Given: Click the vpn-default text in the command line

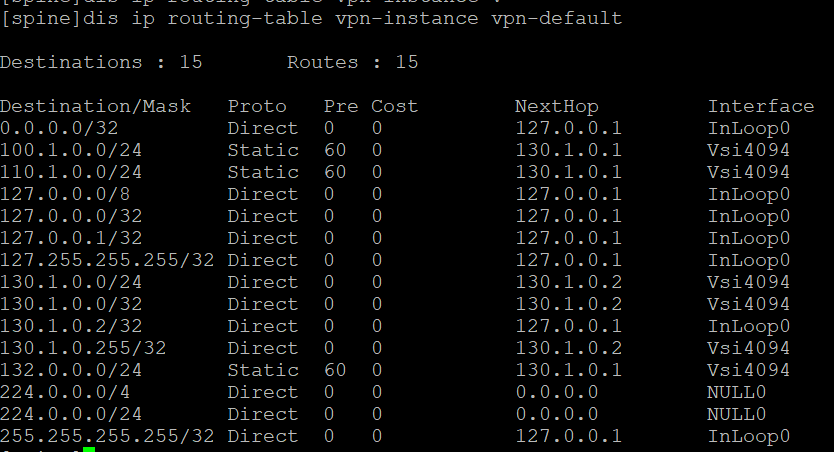Looking at the screenshot, I should point(556,19).
